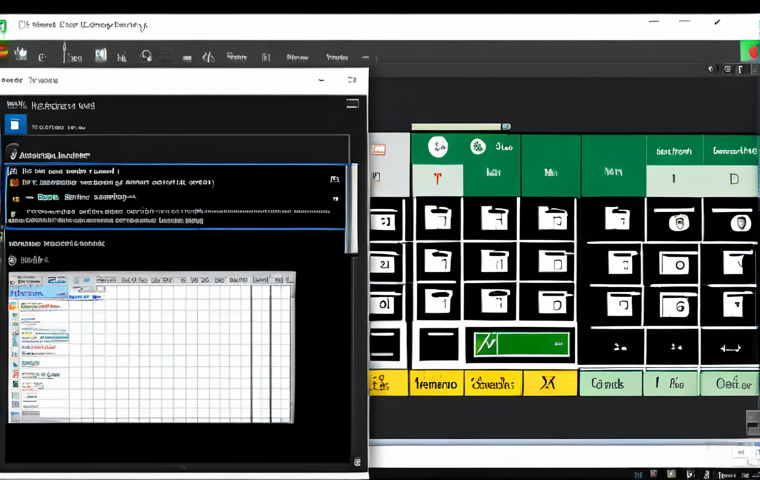The width and height of the screenshot is (760, 480).
Task: Click the dash button in white sub-window title bar
Action: coord(321,80)
